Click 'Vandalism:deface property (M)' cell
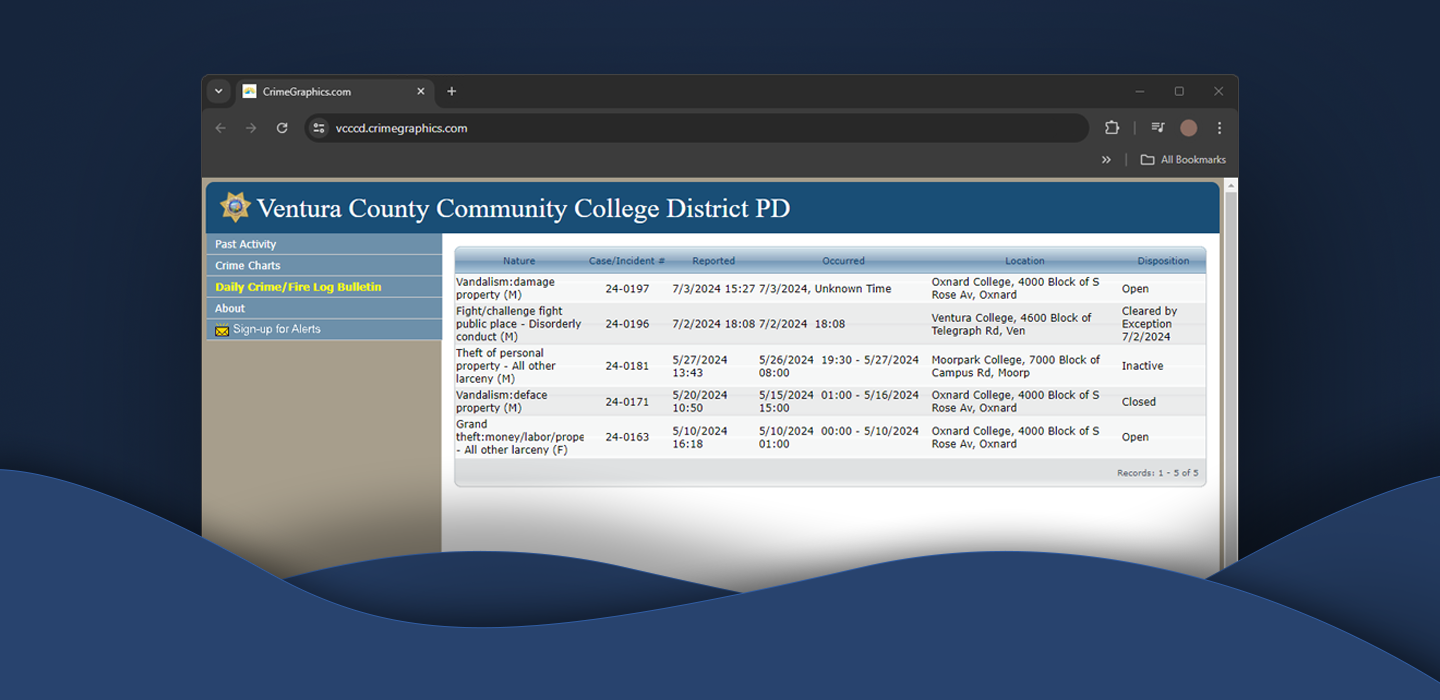 [x=502, y=402]
